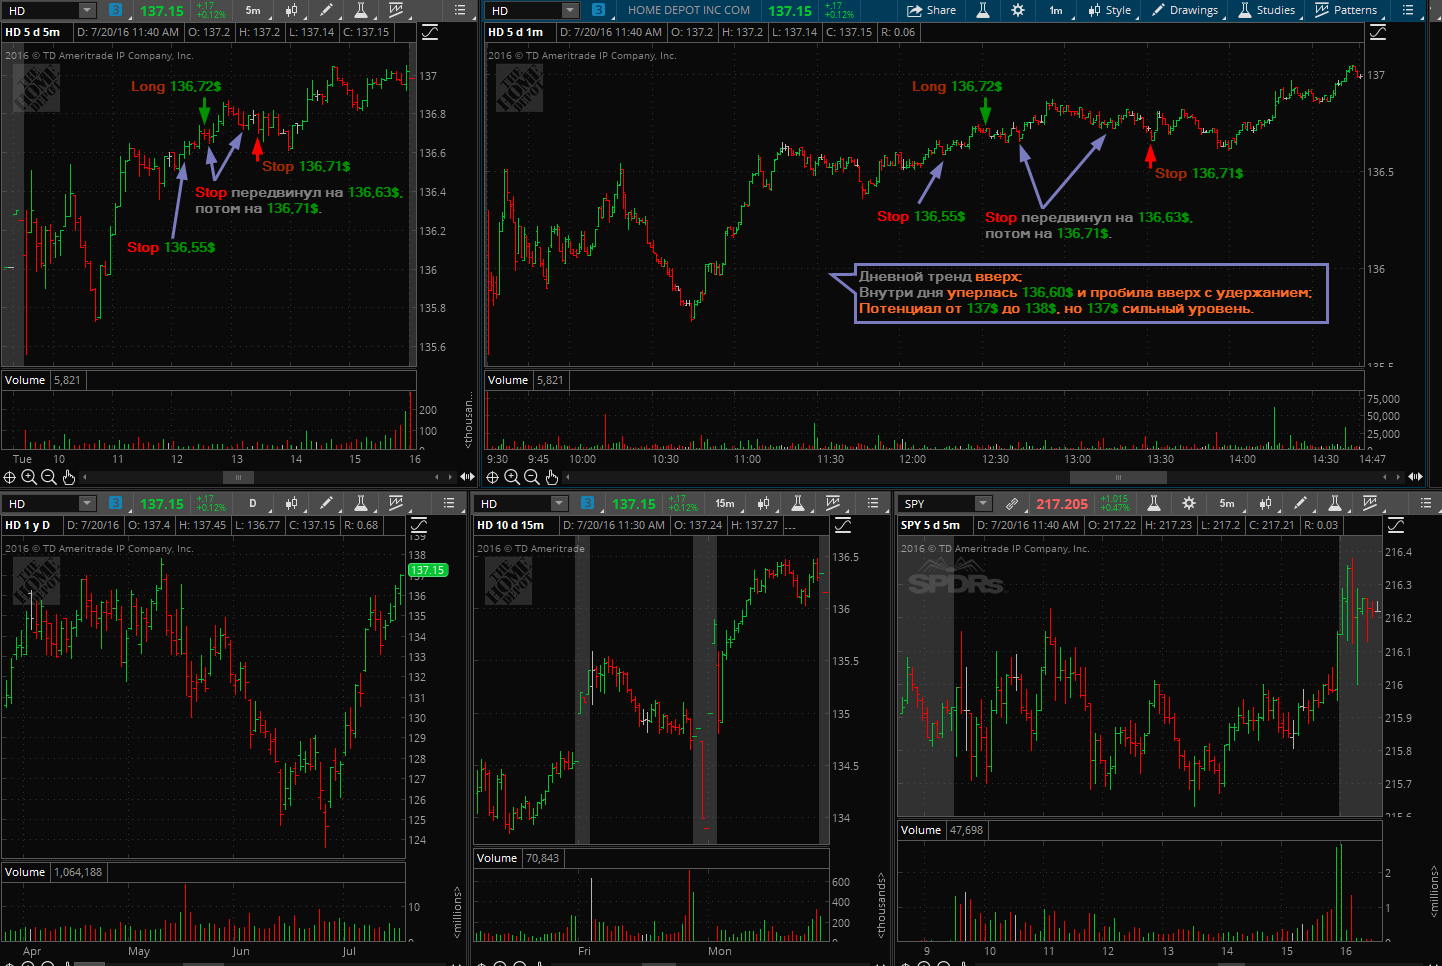The height and width of the screenshot is (966, 1442).
Task: Open symbol dropdown in top-right HD 1m chart
Action: tap(570, 10)
